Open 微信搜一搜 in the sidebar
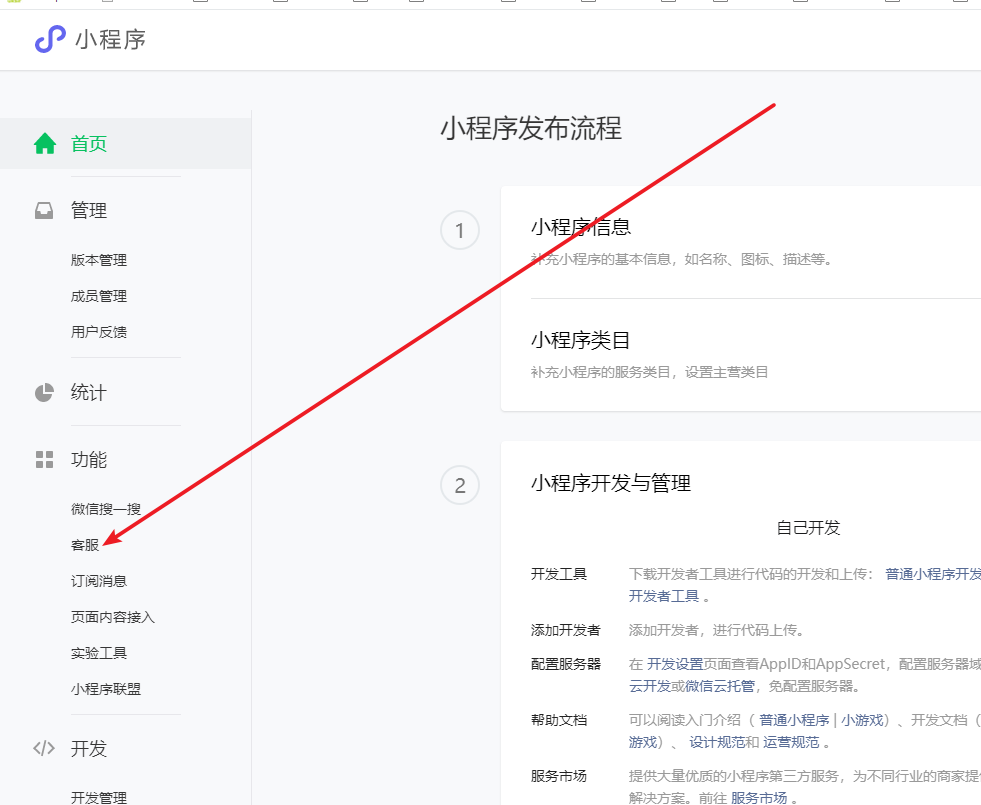Image resolution: width=981 pixels, height=805 pixels. 106,509
